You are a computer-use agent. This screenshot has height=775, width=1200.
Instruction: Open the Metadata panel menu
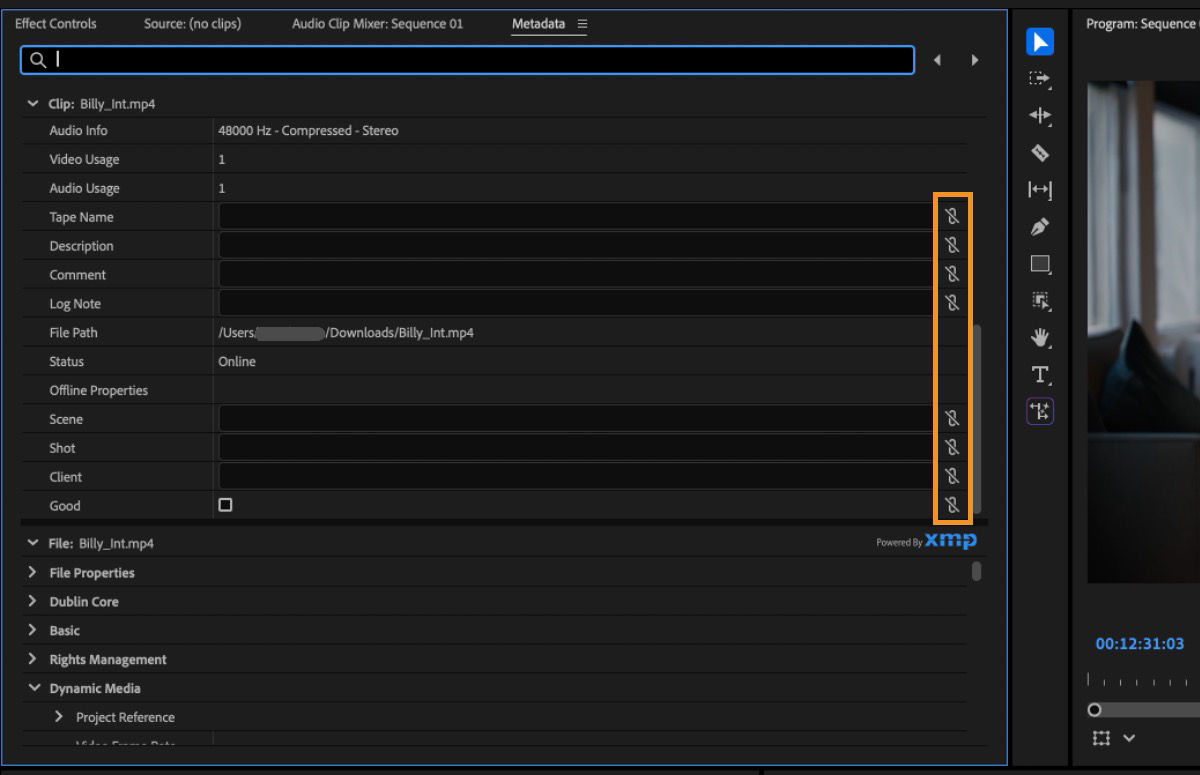tap(581, 24)
